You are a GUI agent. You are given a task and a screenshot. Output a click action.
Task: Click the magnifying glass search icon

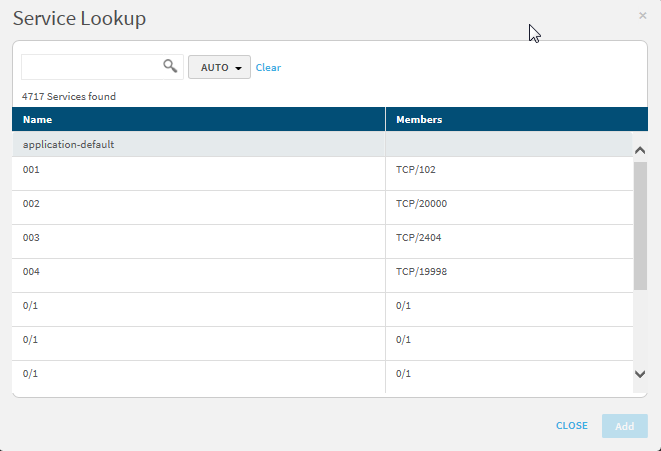click(170, 67)
